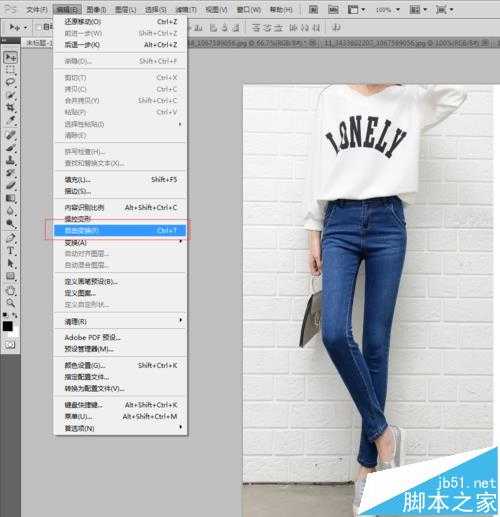Viewport: 500px width, 517px height.
Task: Select the Hand tool
Action: 10,291
